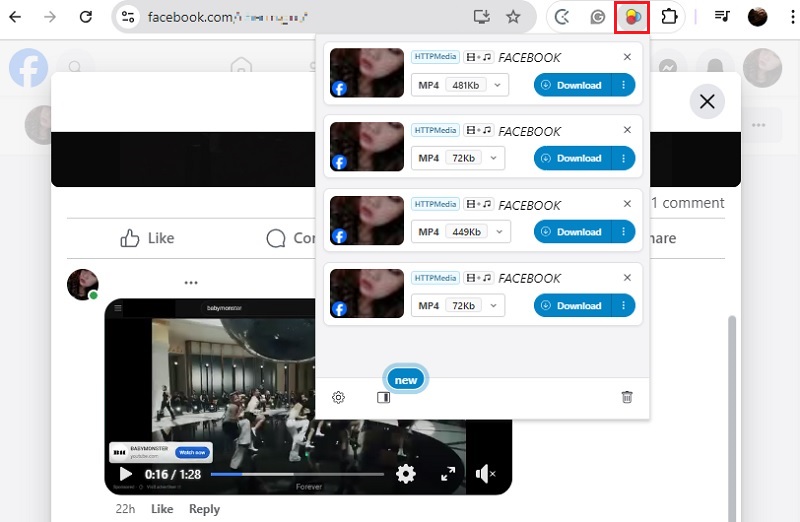The width and height of the screenshot is (800, 522).
Task: Open the Extensions puzzle-piece menu
Action: pos(669,17)
